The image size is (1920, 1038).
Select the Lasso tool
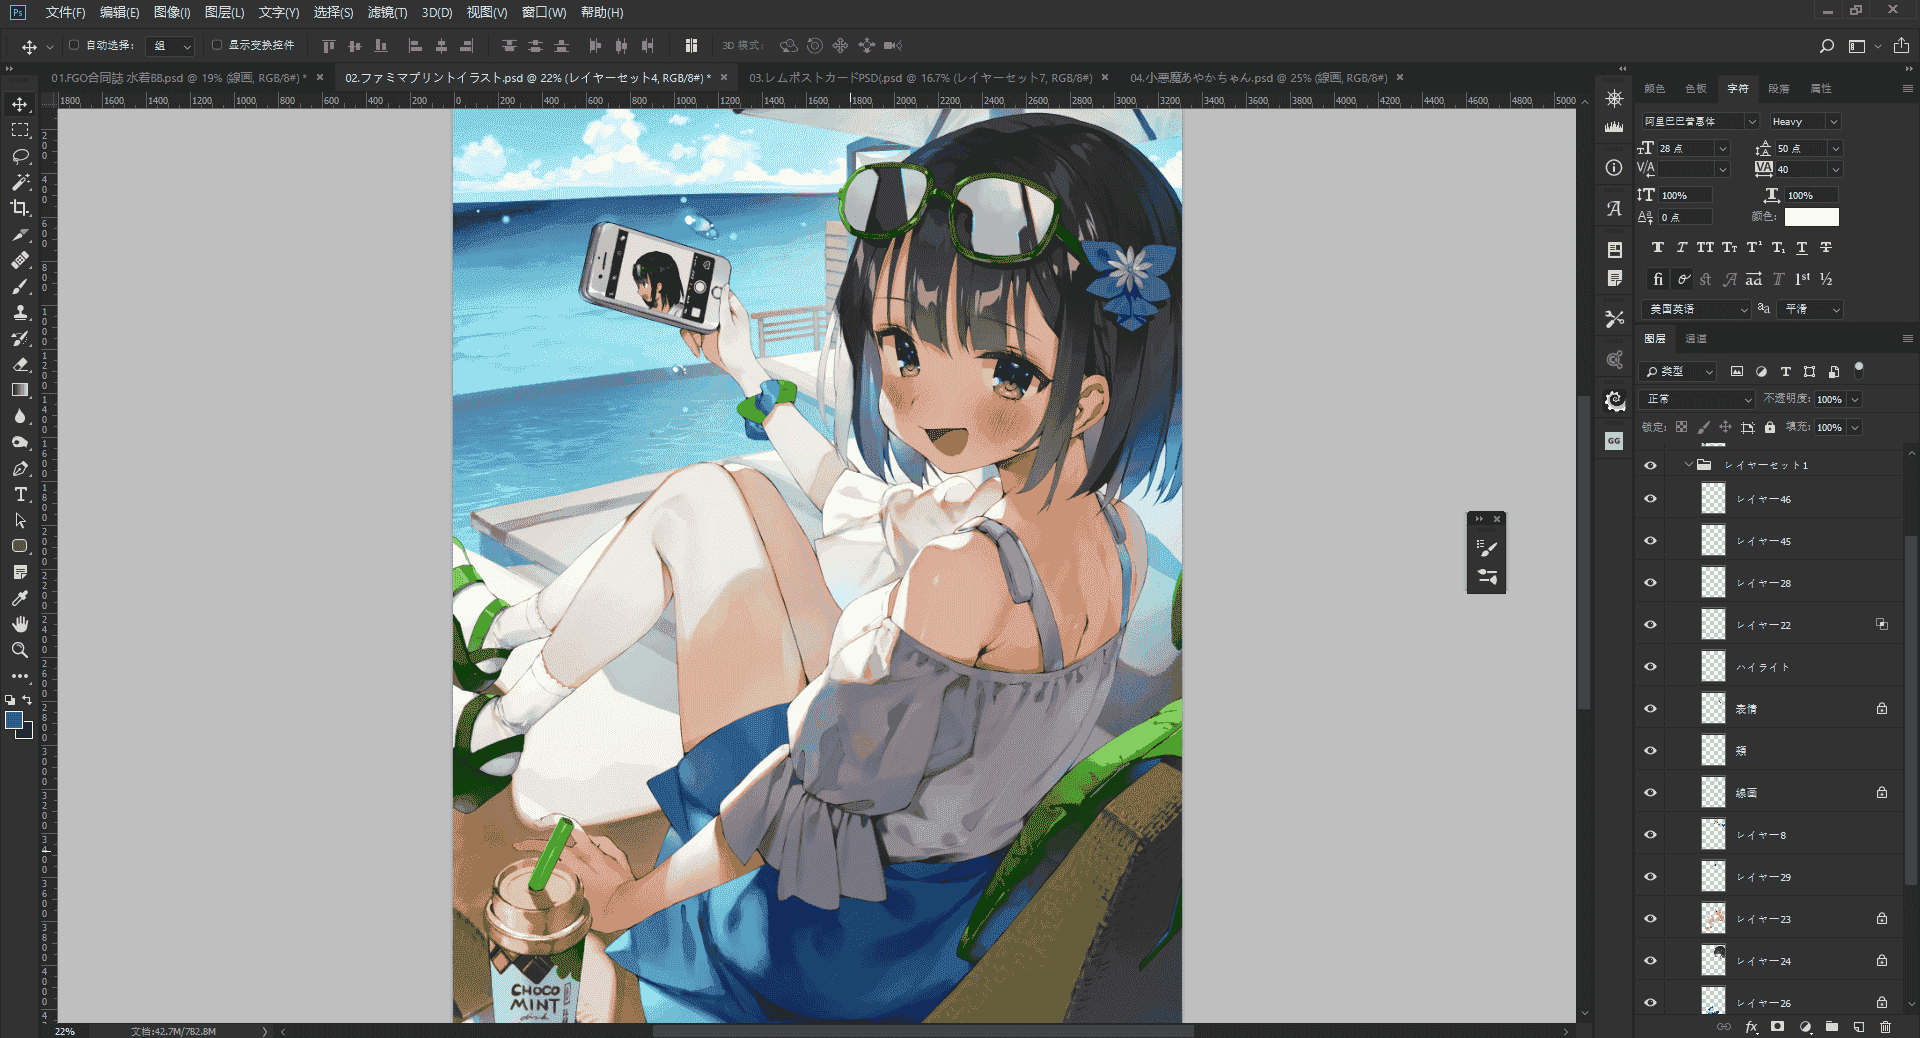(20, 156)
